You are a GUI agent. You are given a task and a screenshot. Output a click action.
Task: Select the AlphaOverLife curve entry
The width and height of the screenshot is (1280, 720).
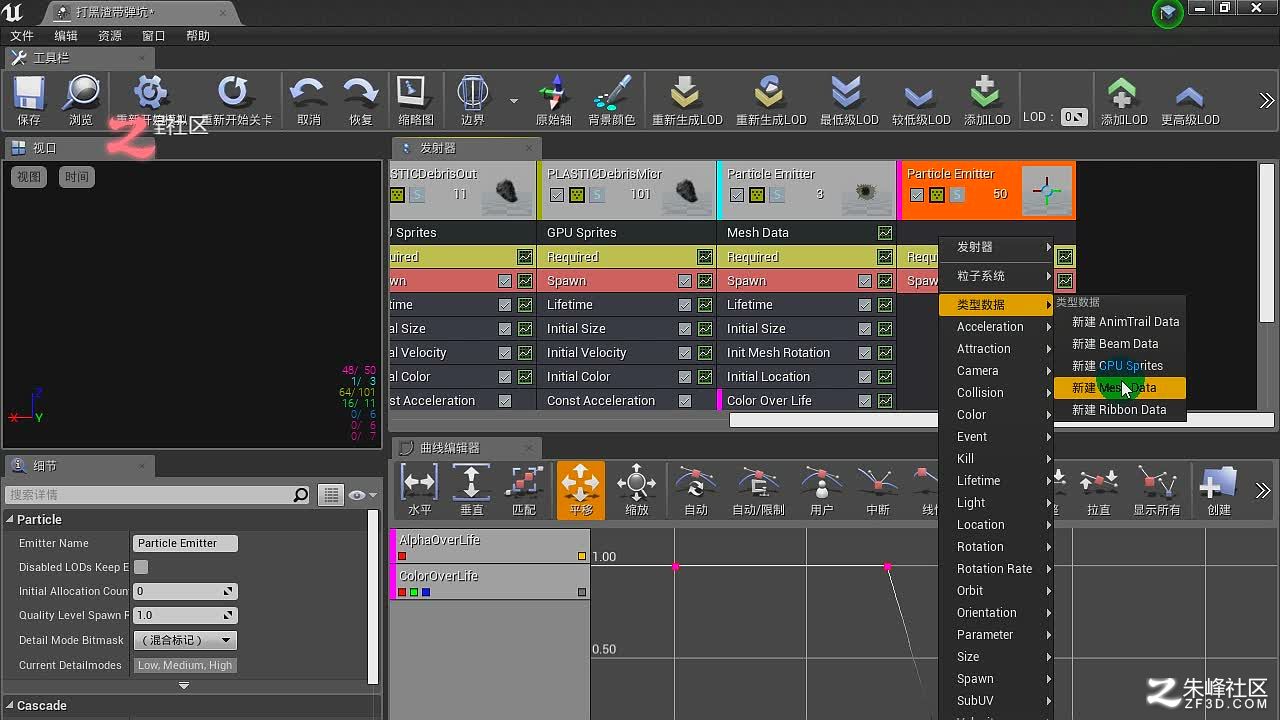[490, 546]
